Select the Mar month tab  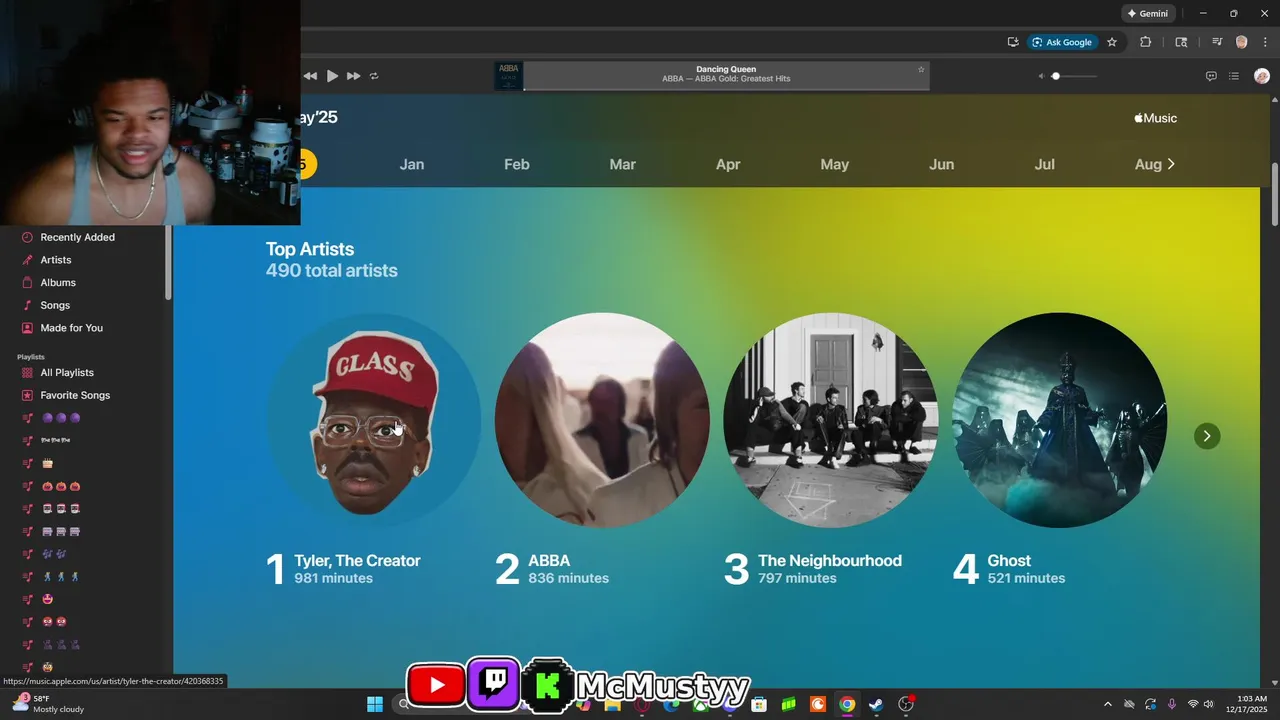point(623,164)
